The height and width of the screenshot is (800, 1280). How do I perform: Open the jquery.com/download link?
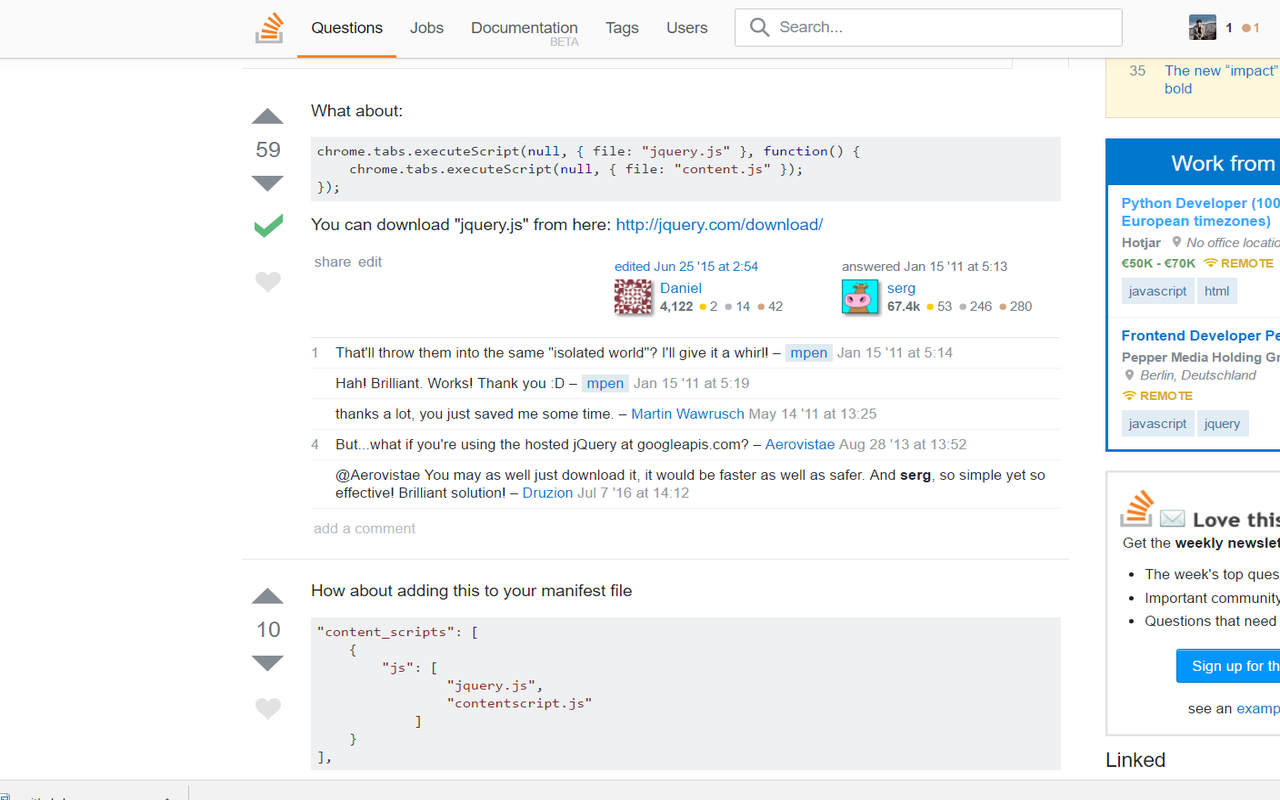(x=719, y=225)
